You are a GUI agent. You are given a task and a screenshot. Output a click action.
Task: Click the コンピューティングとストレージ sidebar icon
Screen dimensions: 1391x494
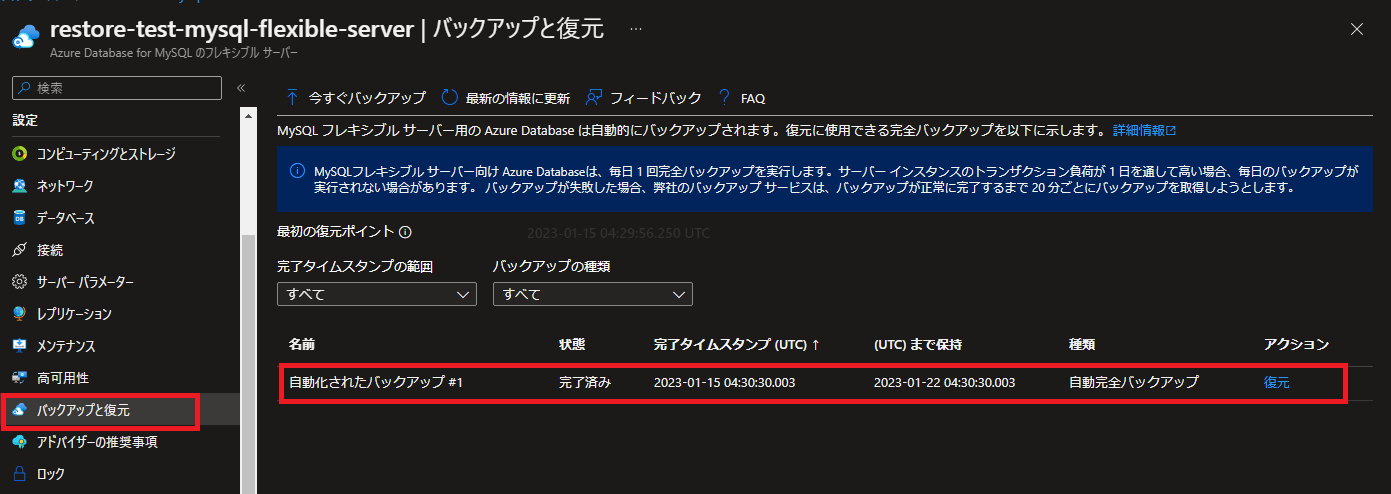point(19,154)
